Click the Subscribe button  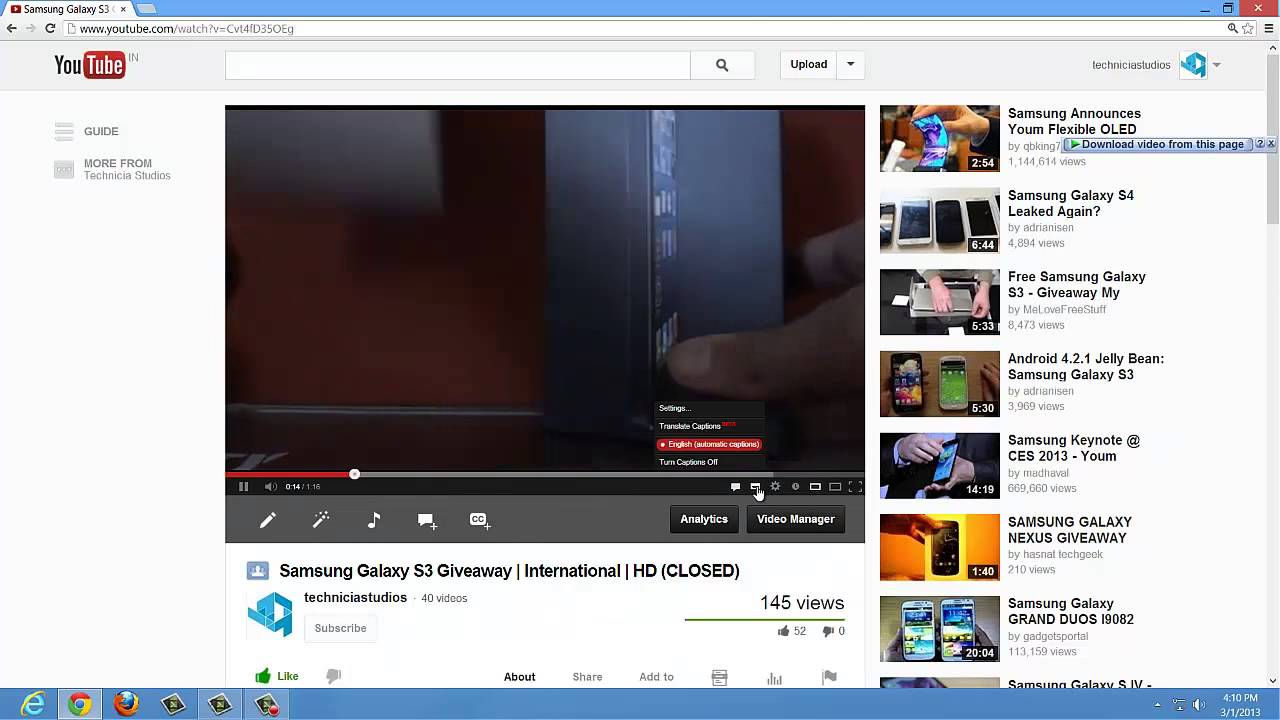tap(340, 628)
